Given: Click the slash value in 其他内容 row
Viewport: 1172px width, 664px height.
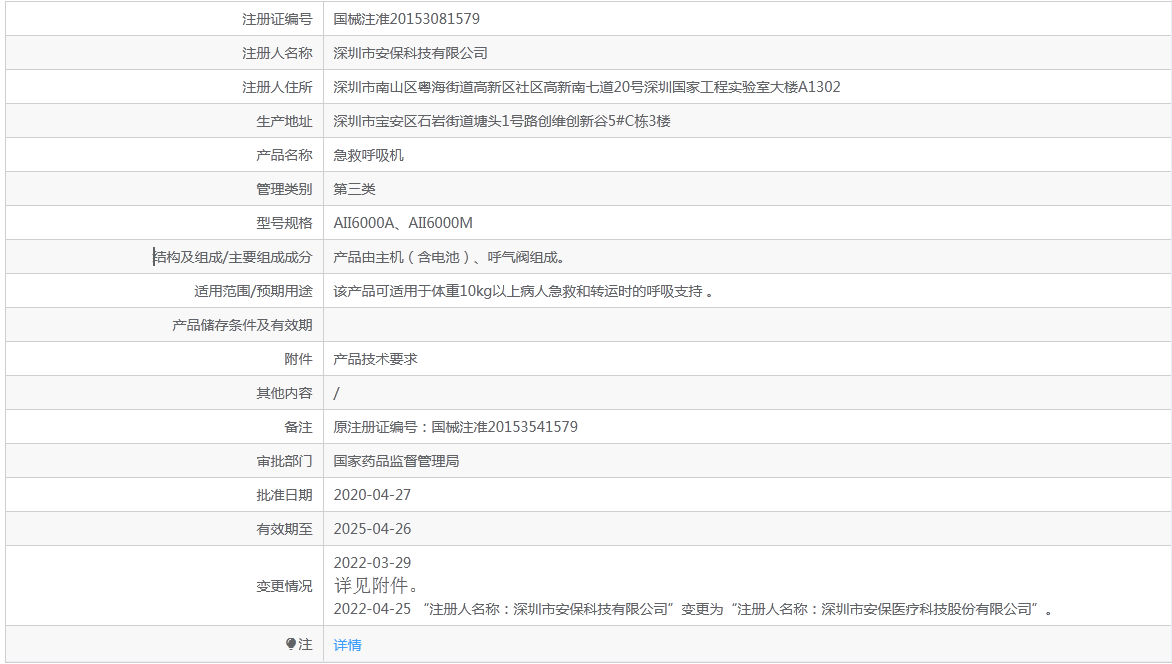Looking at the screenshot, I should [x=337, y=393].
